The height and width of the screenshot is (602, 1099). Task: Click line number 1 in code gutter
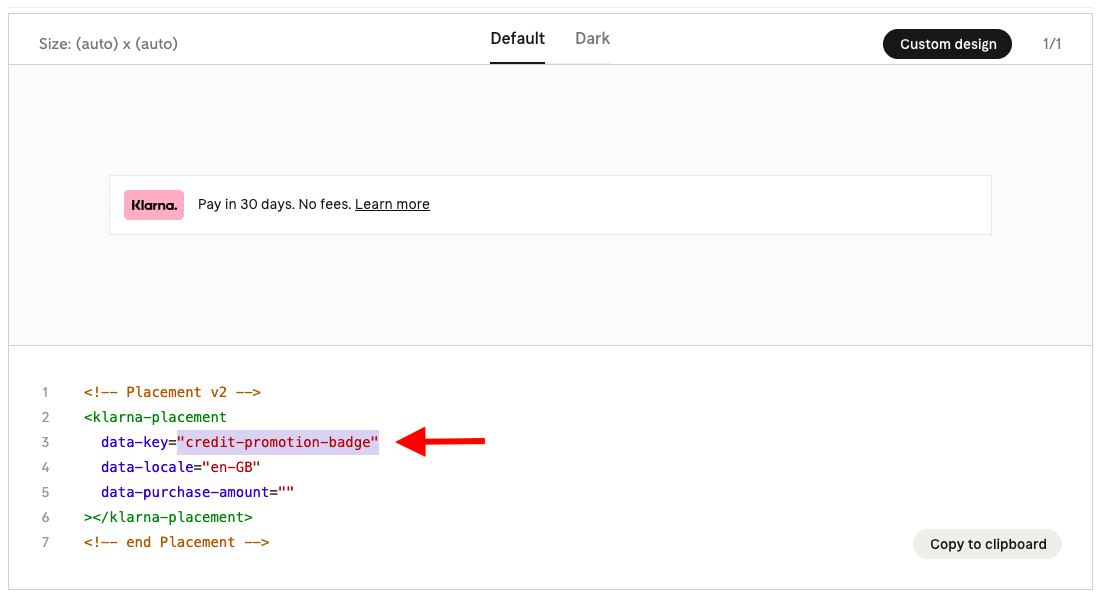click(45, 392)
